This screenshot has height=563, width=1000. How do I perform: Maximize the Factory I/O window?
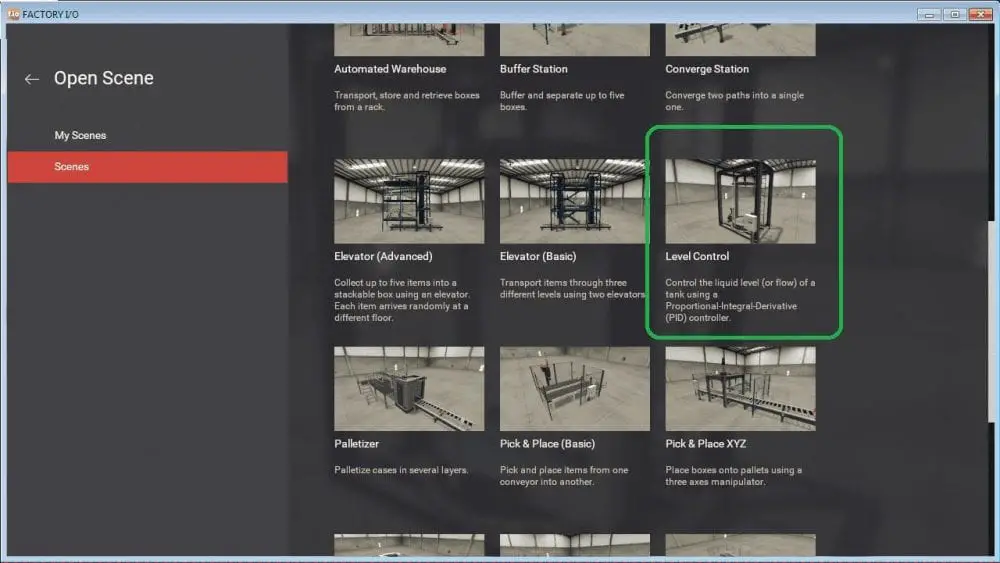click(x=955, y=14)
